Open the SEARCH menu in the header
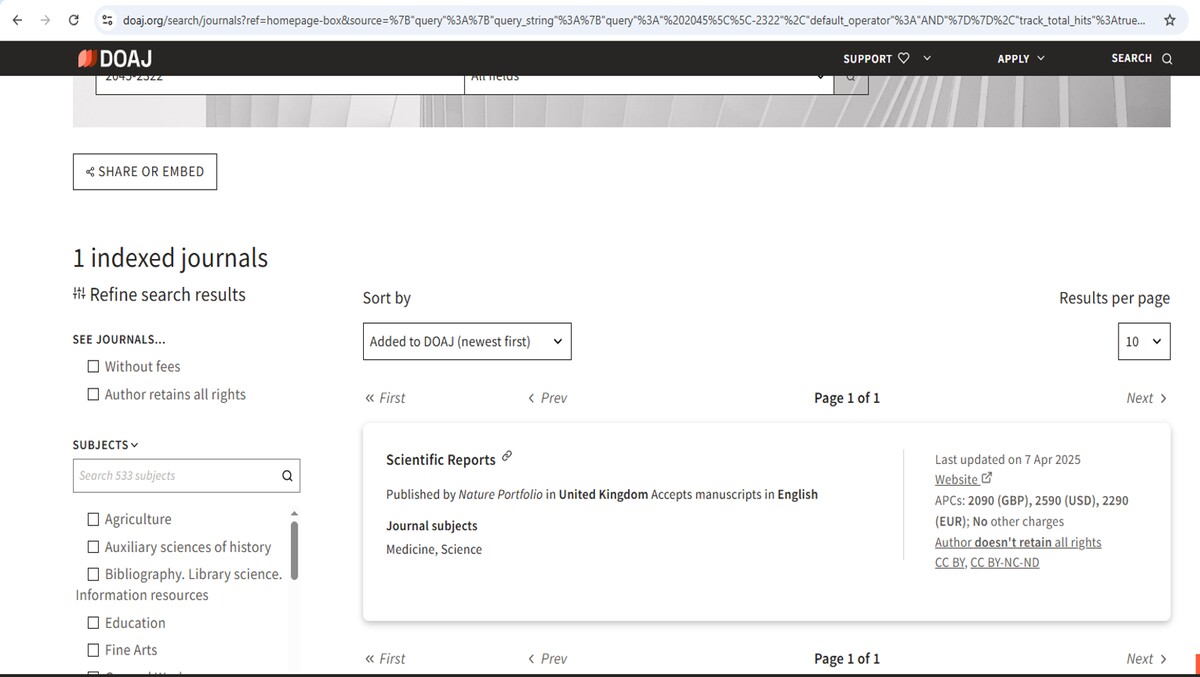The width and height of the screenshot is (1200, 677). (x=1141, y=58)
